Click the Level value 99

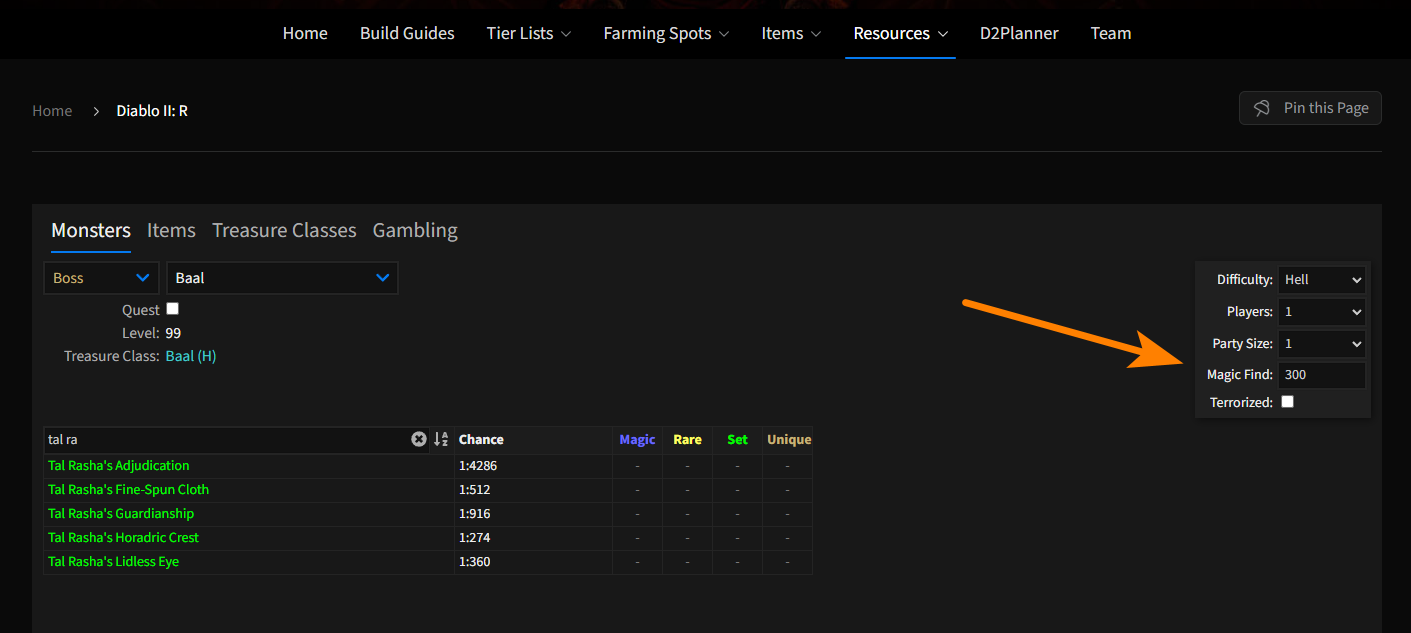173,333
